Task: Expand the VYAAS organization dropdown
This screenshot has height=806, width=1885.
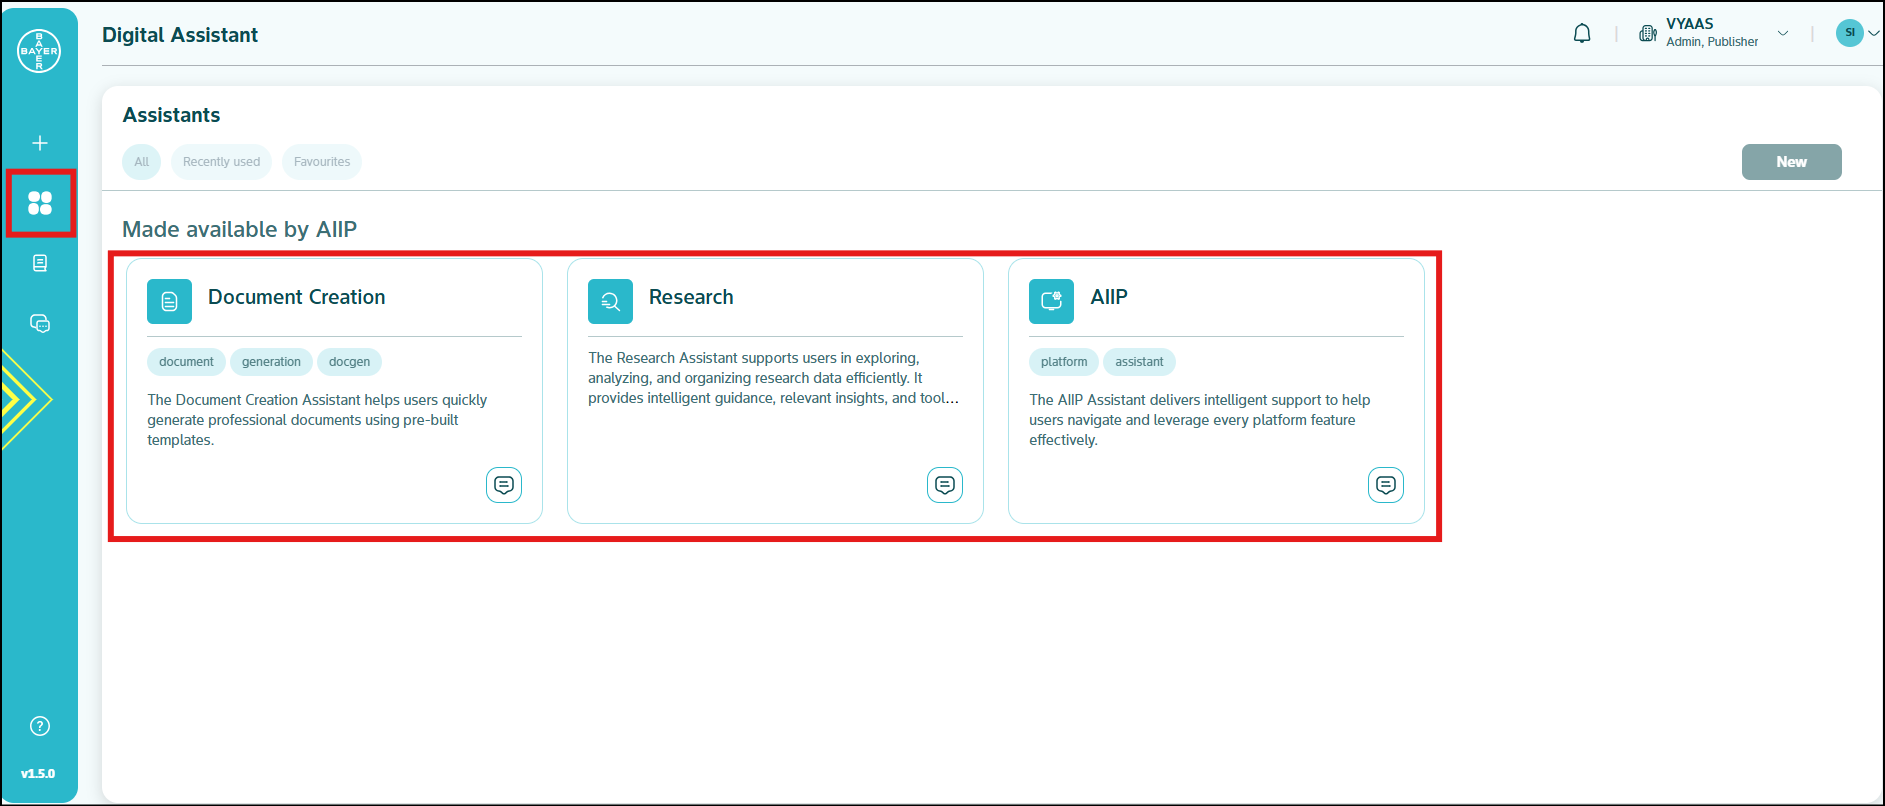Action: pyautogui.click(x=1783, y=33)
